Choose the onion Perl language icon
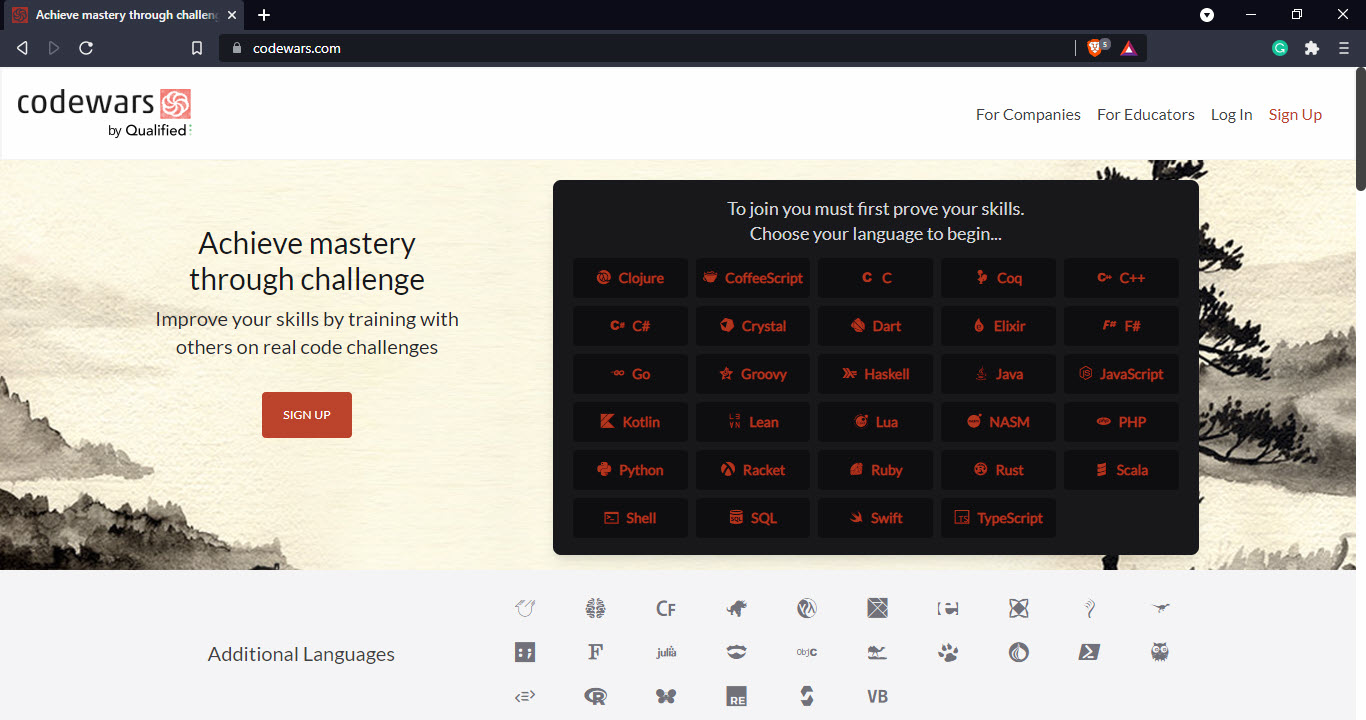 tap(1019, 652)
